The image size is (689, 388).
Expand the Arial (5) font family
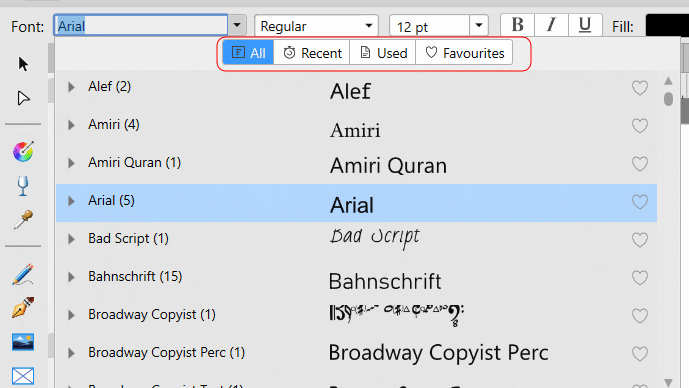[71, 201]
